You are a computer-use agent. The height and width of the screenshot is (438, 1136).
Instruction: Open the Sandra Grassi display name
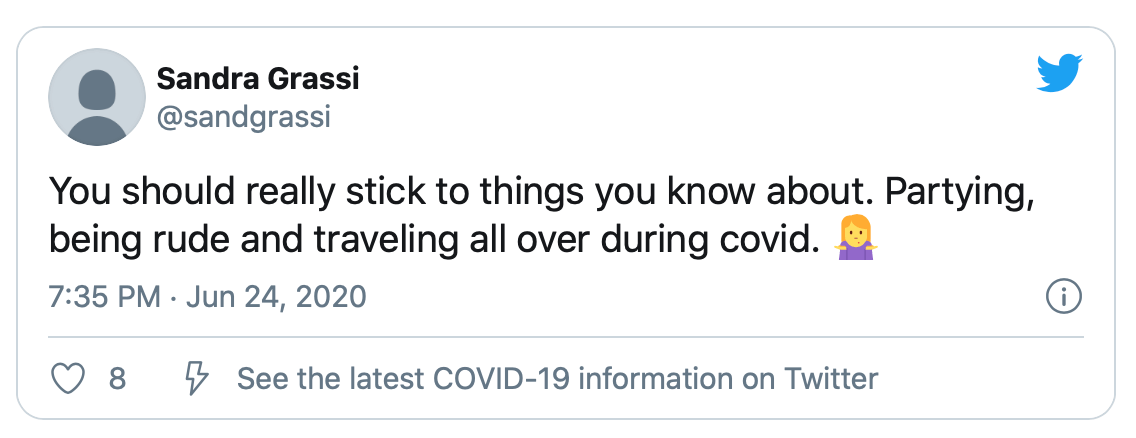[x=257, y=79]
